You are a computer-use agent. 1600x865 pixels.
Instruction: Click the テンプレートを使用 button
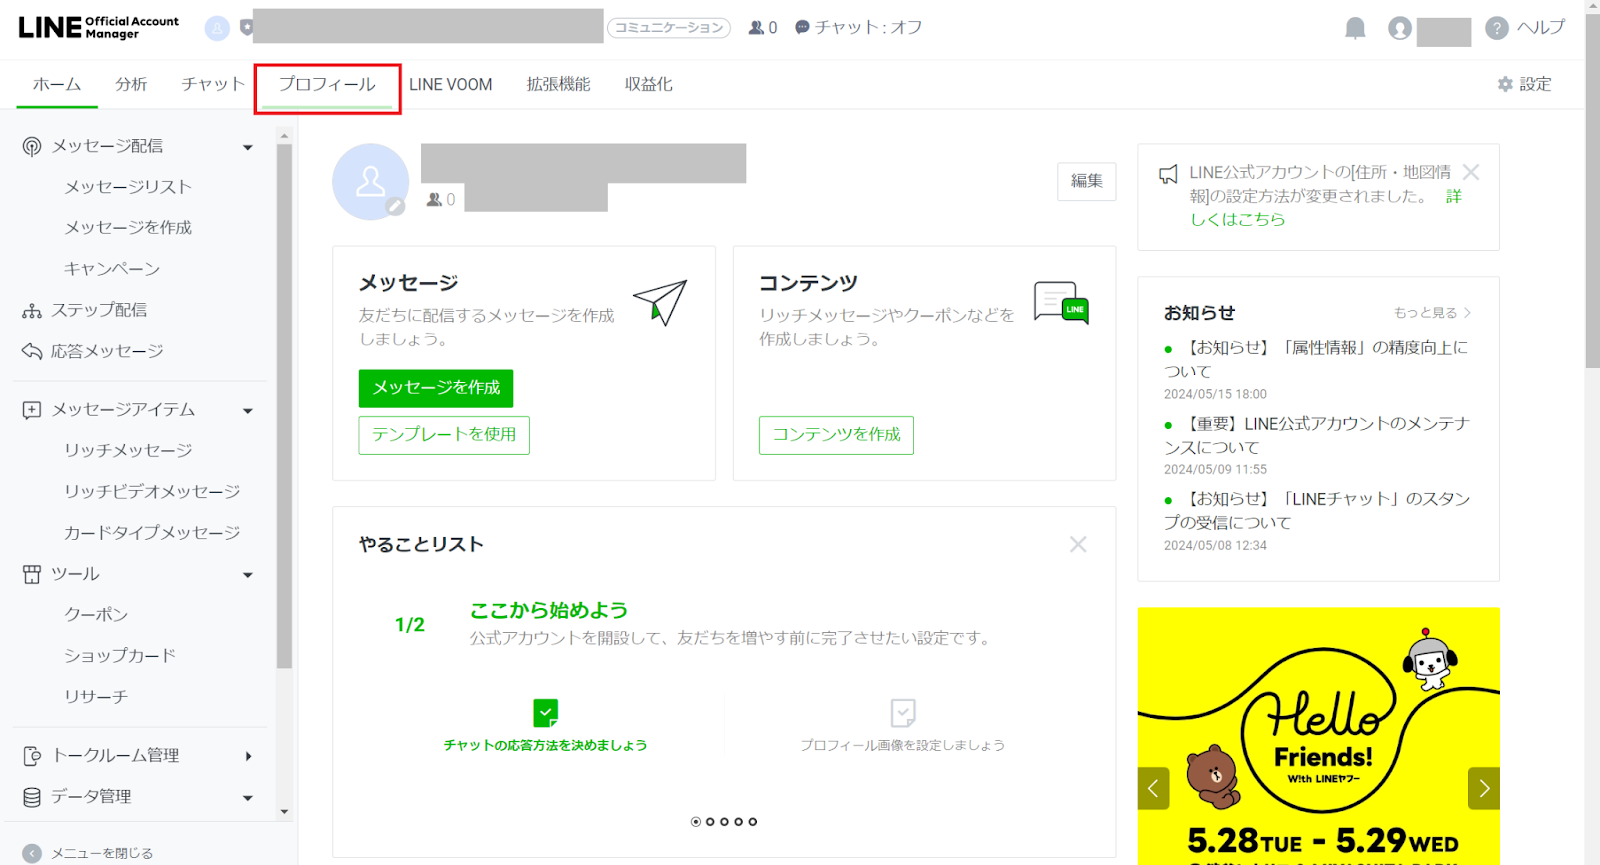point(444,435)
